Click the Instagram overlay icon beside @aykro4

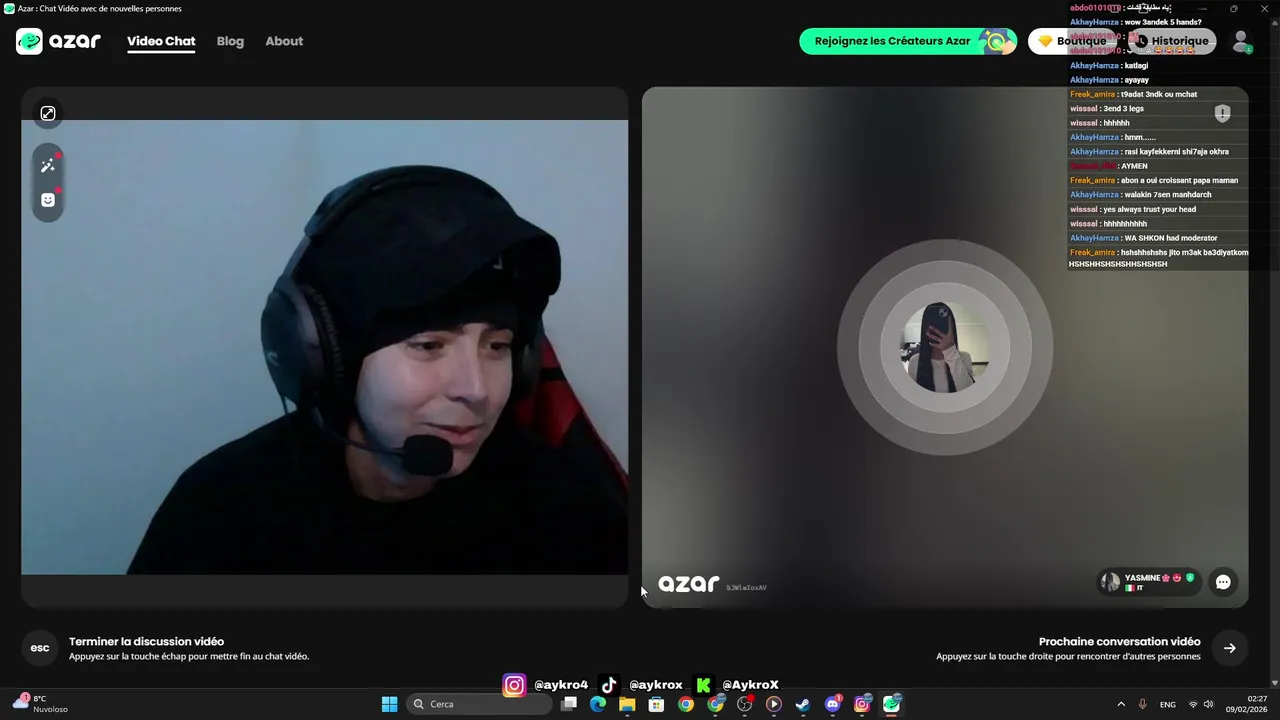point(514,685)
